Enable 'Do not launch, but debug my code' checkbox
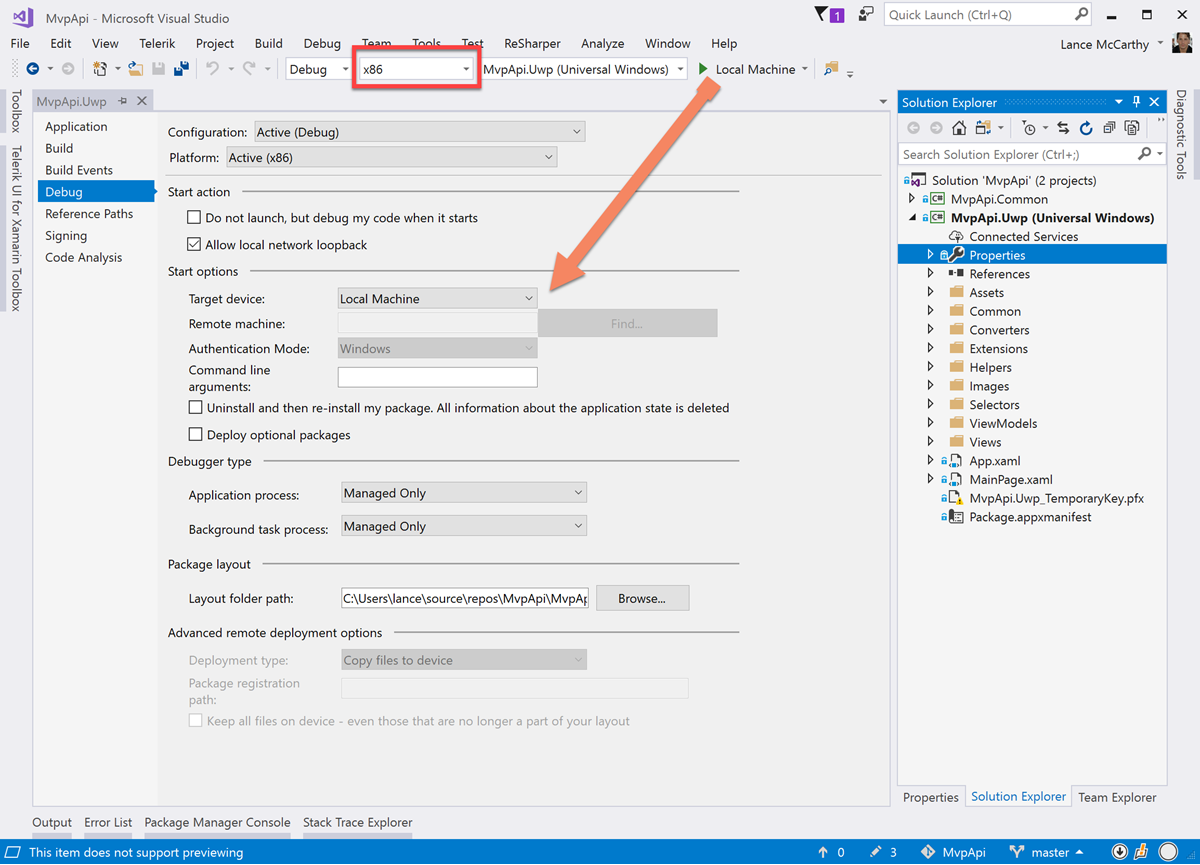The width and height of the screenshot is (1200, 865). pos(195,218)
